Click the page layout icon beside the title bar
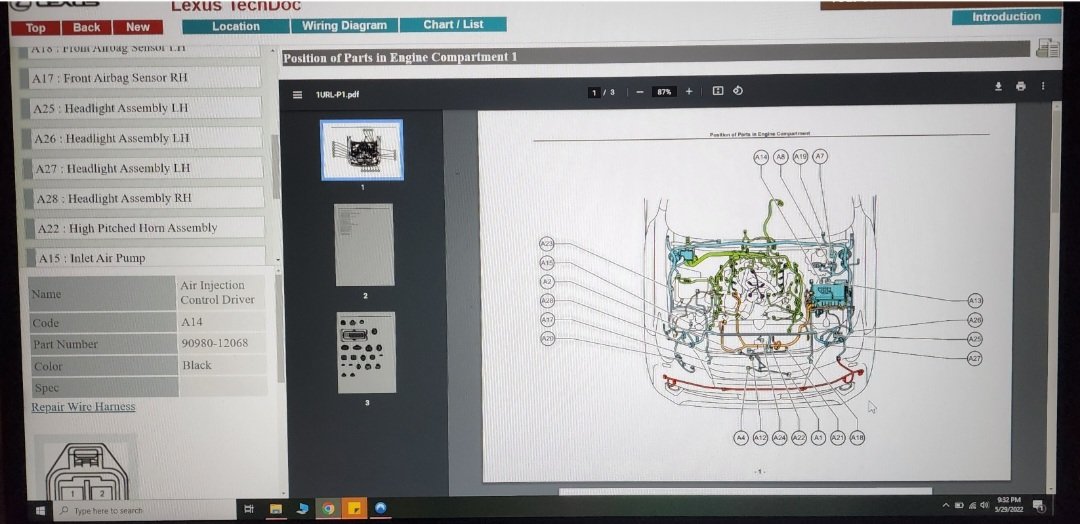This screenshot has height=524, width=1080. click(x=1048, y=48)
